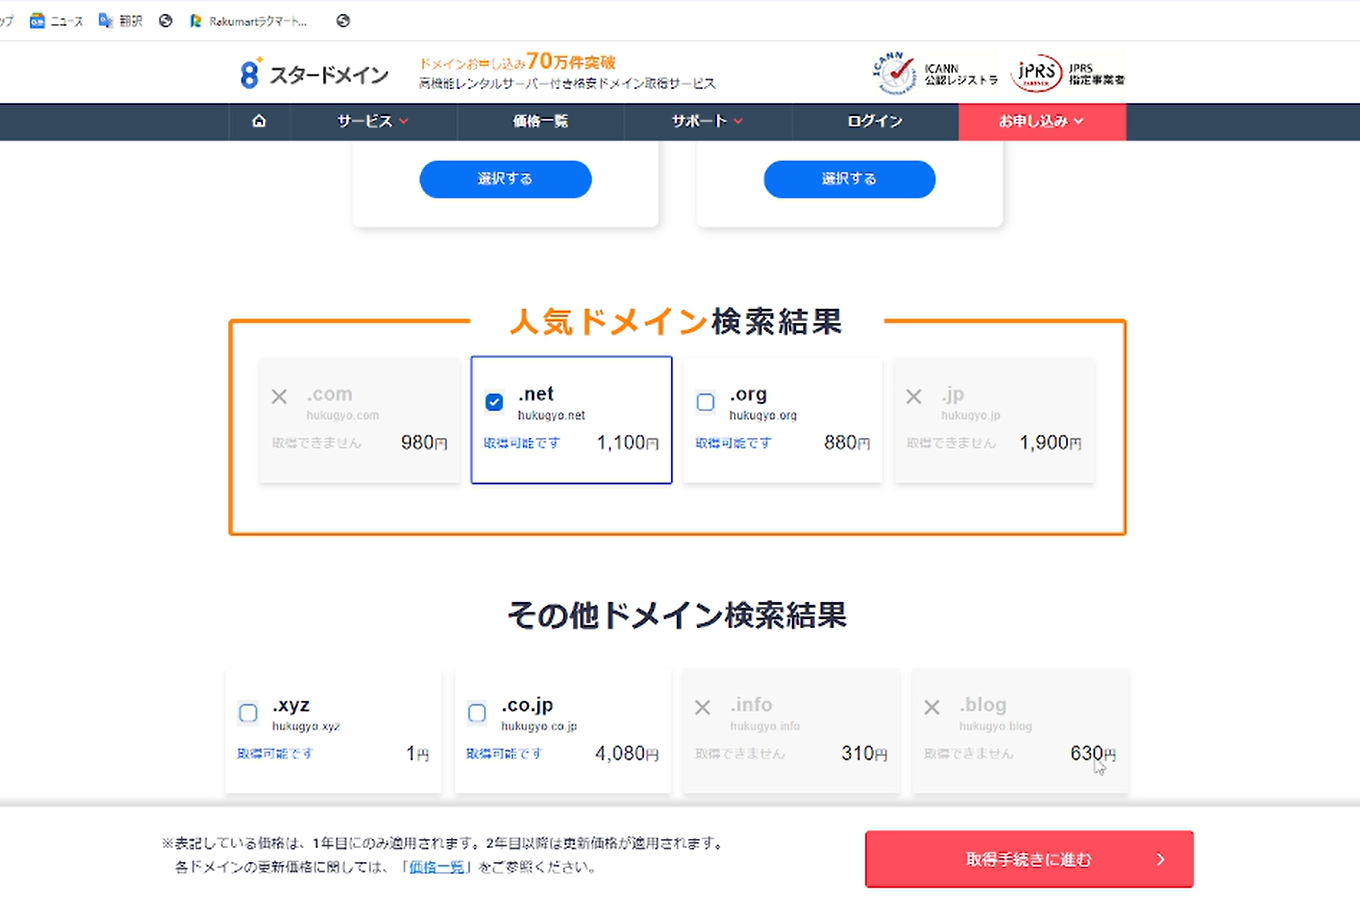Click hukugyo.org domain name text

[763, 415]
